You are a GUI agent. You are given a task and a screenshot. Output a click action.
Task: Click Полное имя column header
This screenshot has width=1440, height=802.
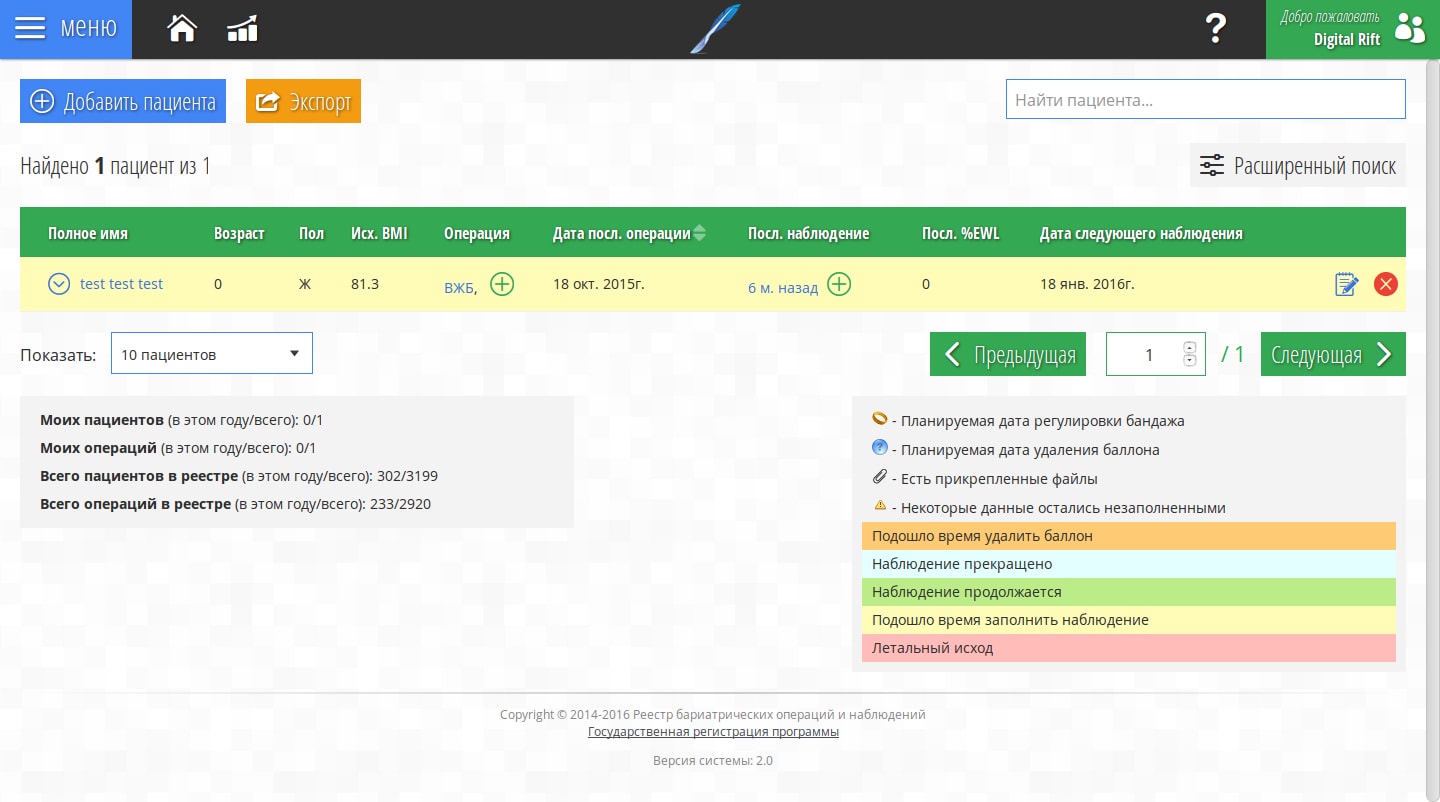[x=88, y=233]
